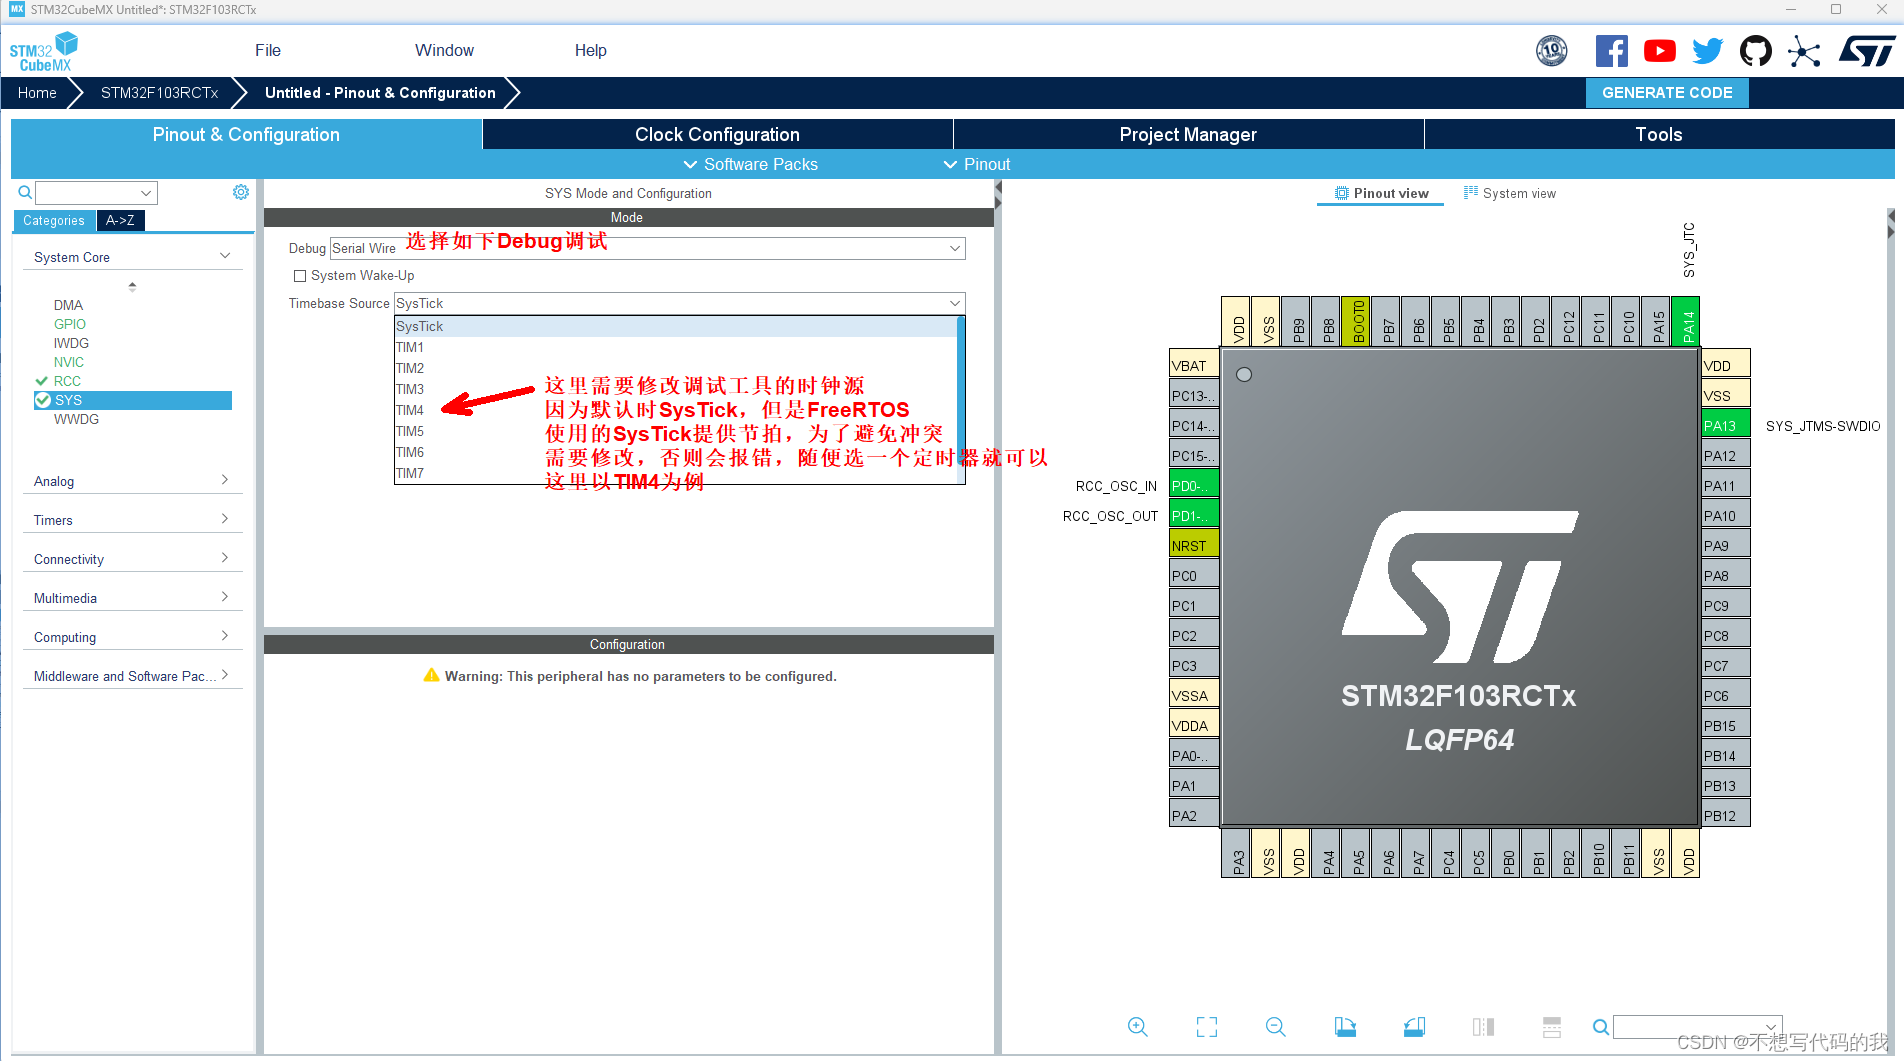Image resolution: width=1904 pixels, height=1061 pixels.
Task: Select DMA in System Core list
Action: tap(68, 305)
